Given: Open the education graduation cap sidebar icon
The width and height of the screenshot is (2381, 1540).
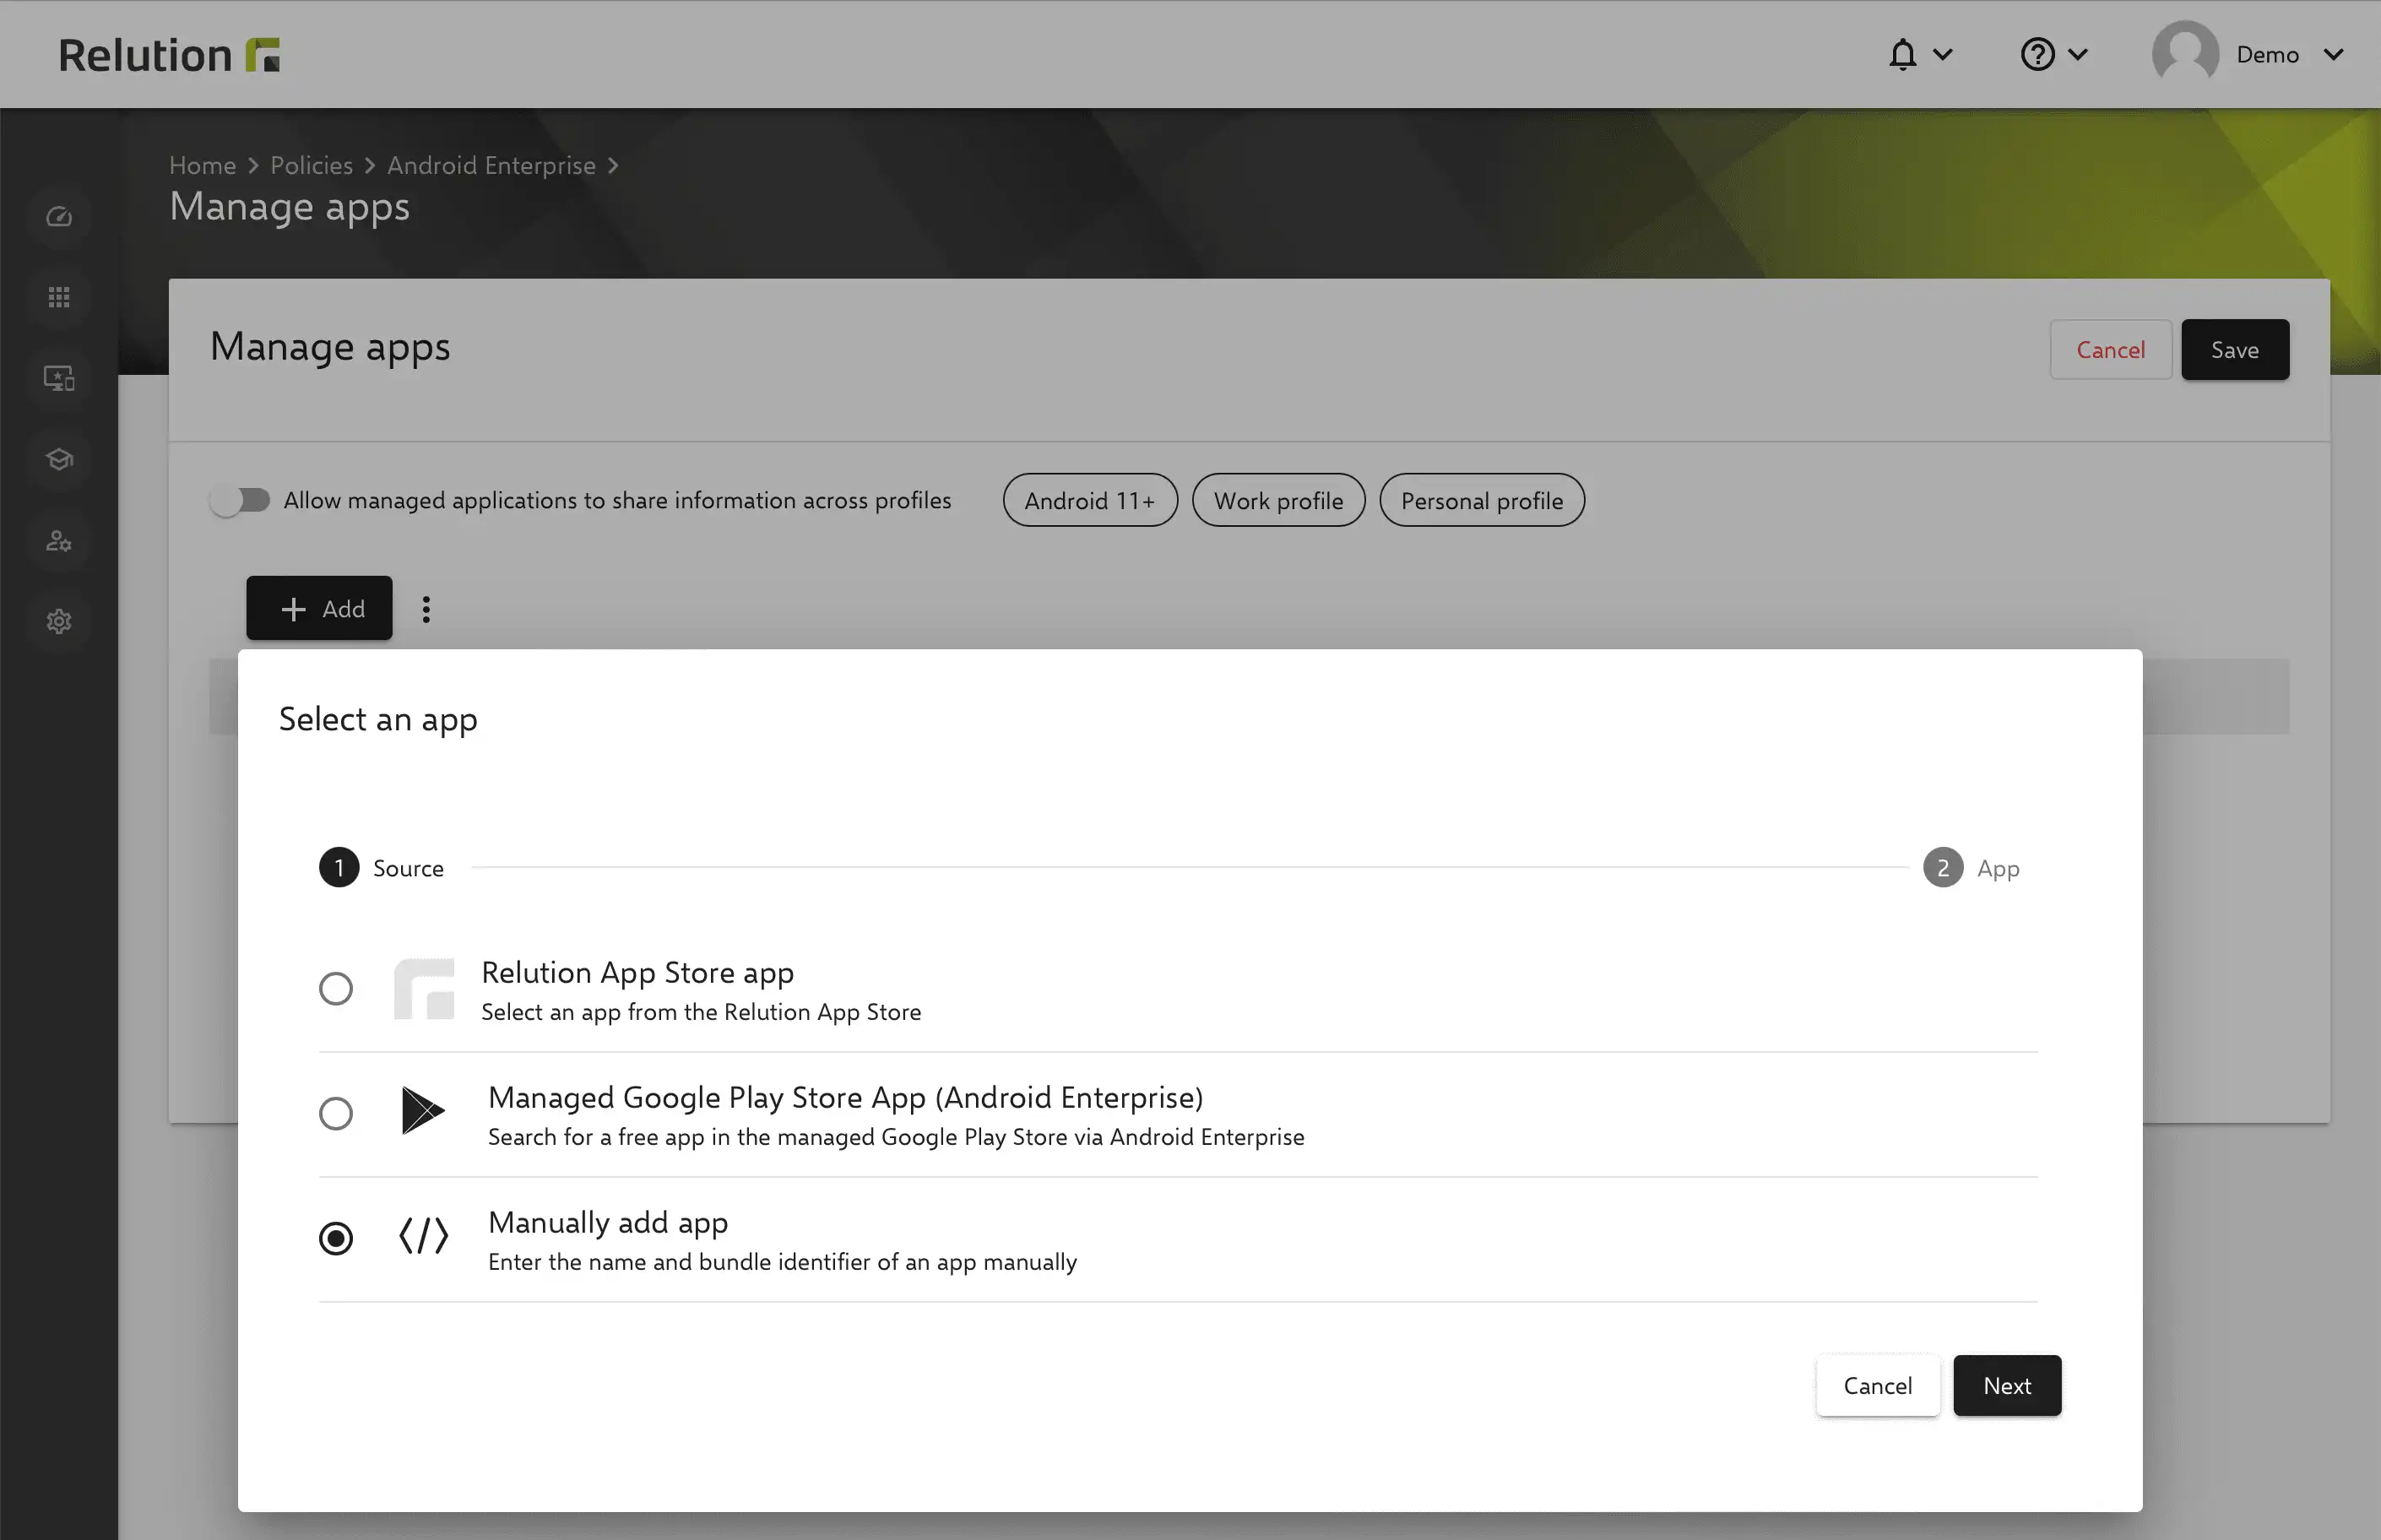Looking at the screenshot, I should (59, 459).
